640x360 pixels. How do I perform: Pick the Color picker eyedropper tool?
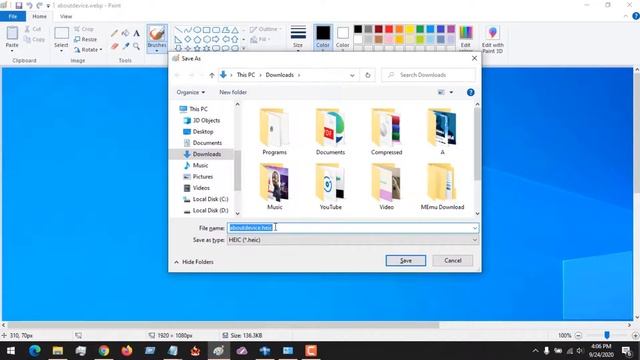pyautogui.click(x=125, y=46)
